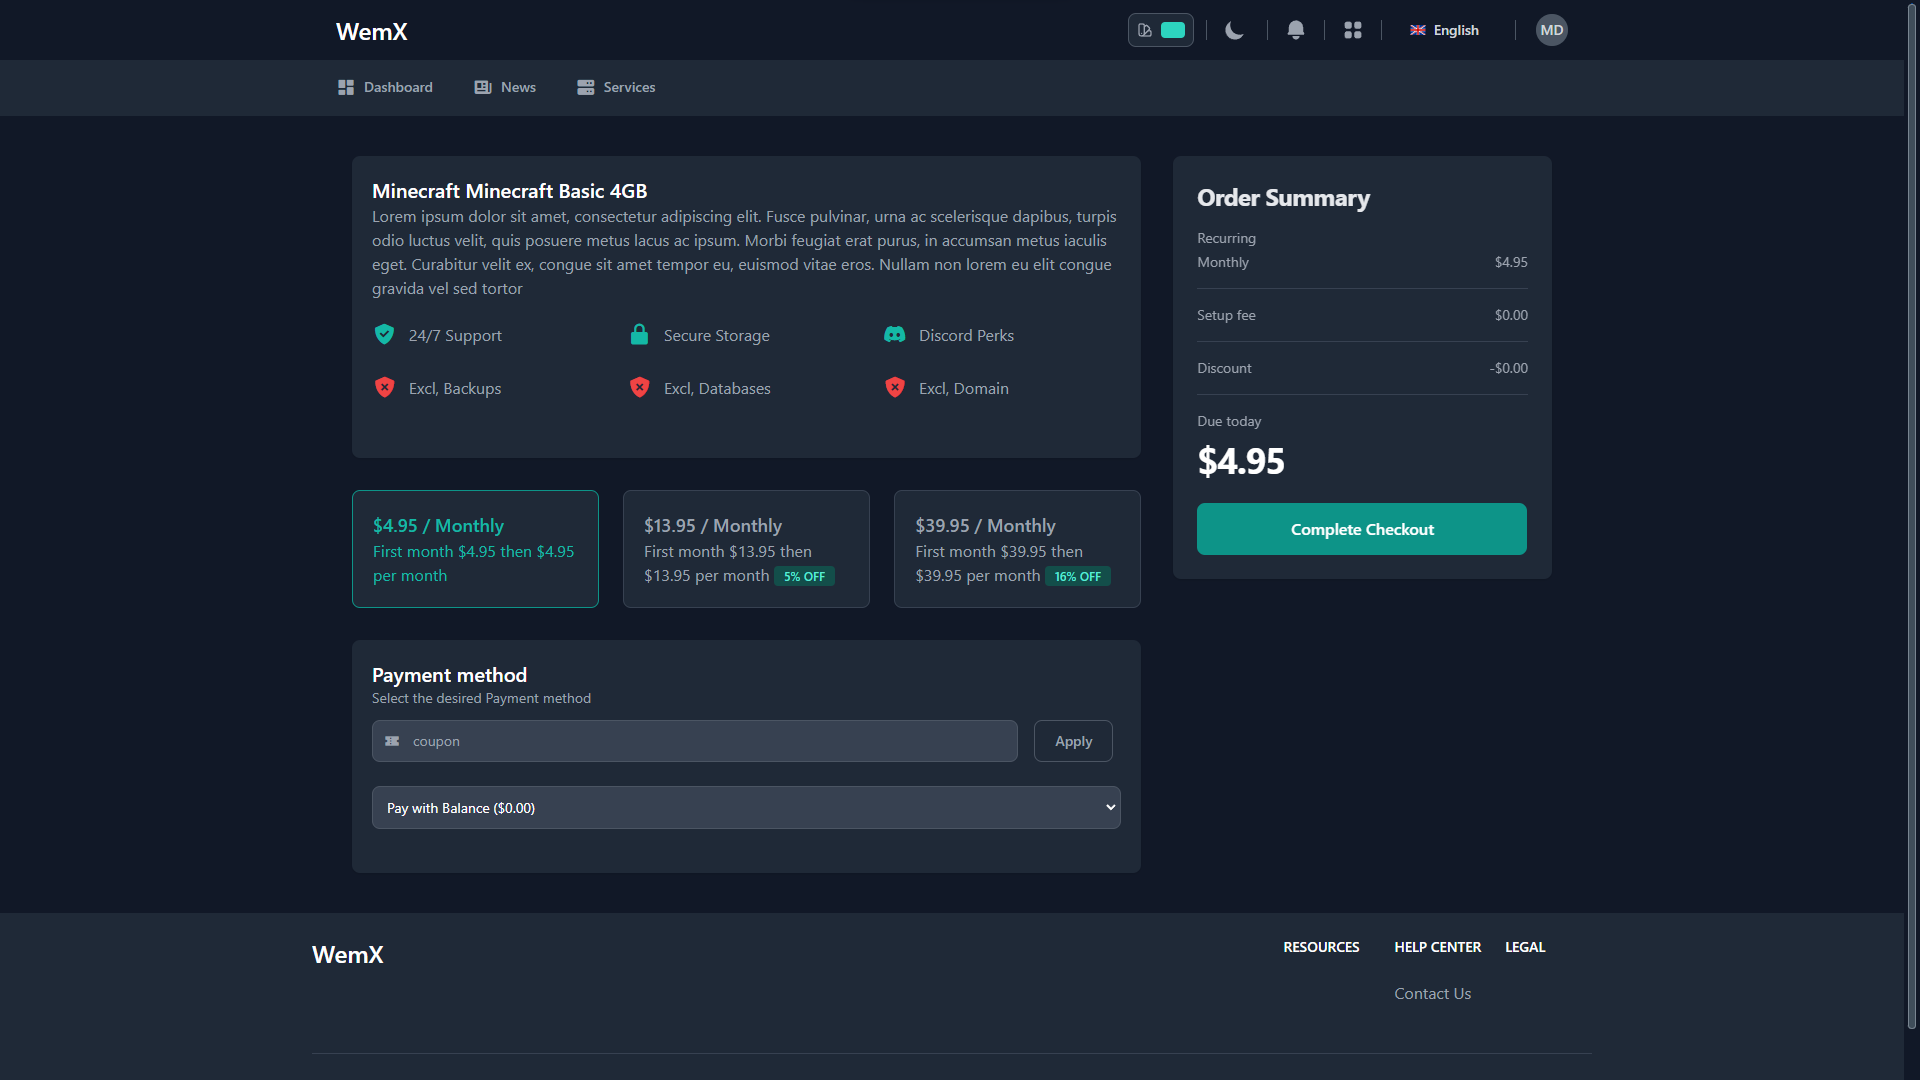Screen dimensions: 1920x1080
Task: Click the UK flag icon
Action: [x=1418, y=30]
